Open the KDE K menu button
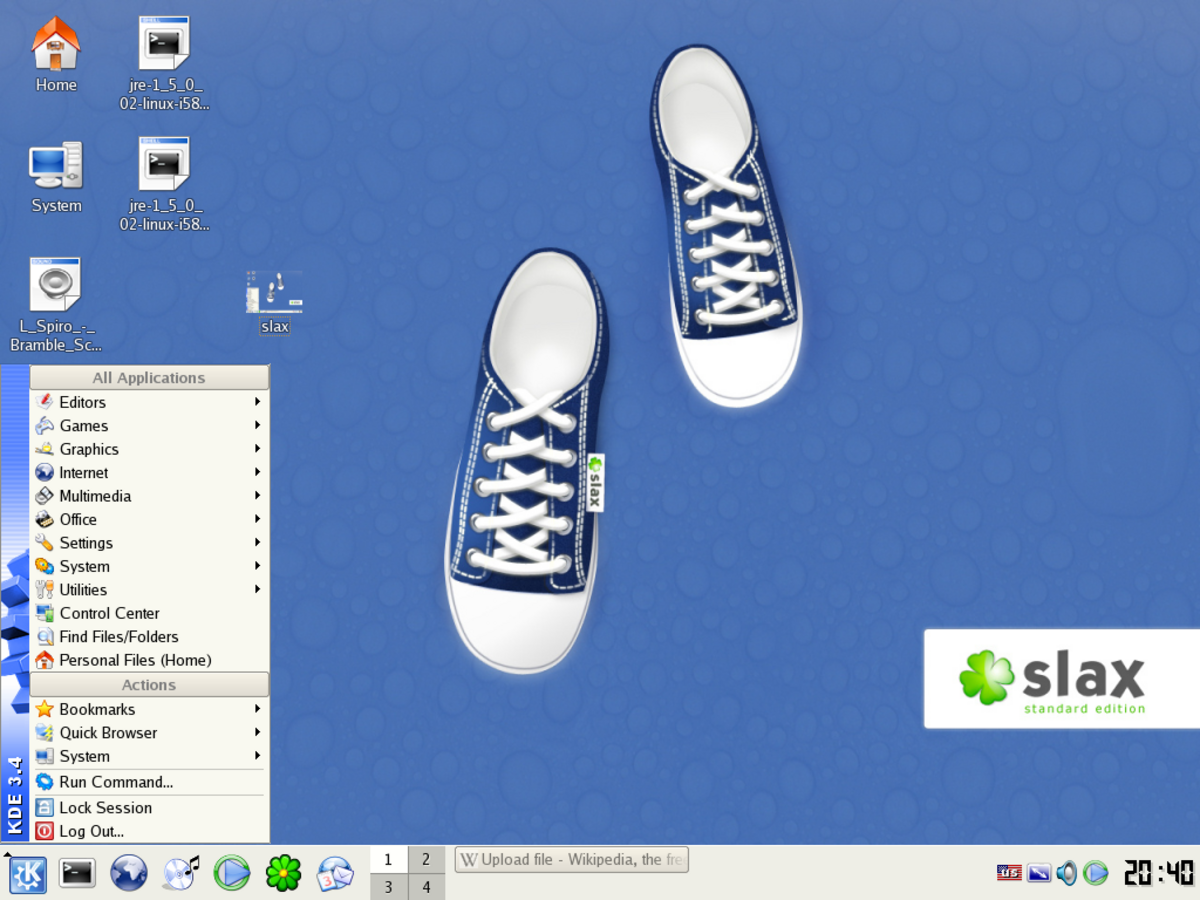Screen dimensions: 1200x900 (x=28, y=873)
